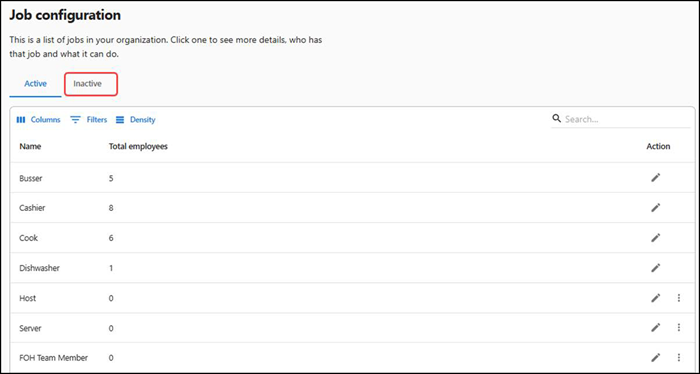Screen dimensions: 700x374
Task: Open the Filters panel
Action: tap(89, 120)
